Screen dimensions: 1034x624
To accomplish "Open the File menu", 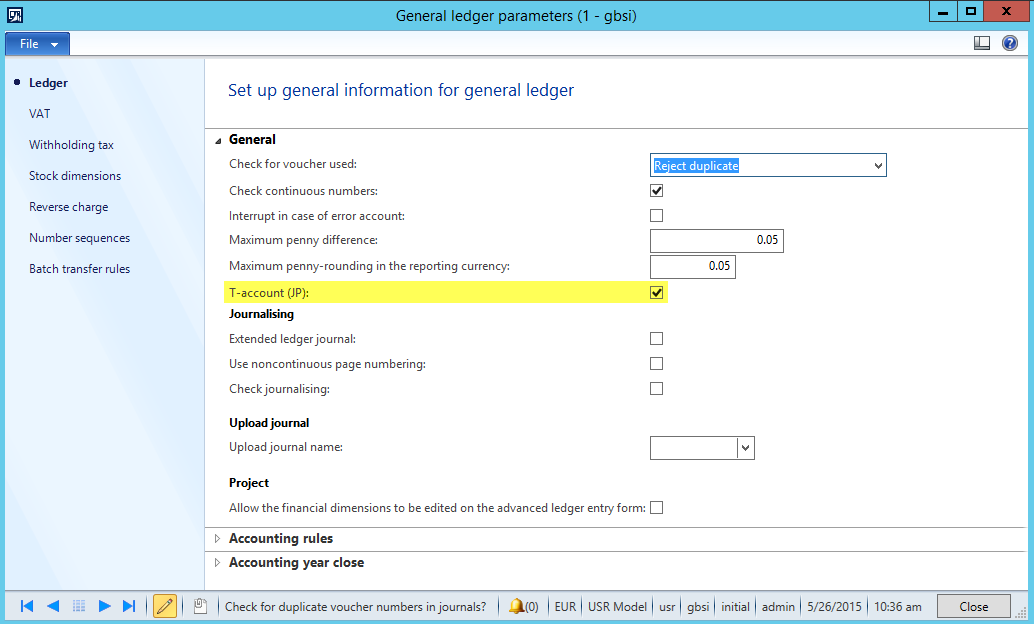I will [x=37, y=44].
